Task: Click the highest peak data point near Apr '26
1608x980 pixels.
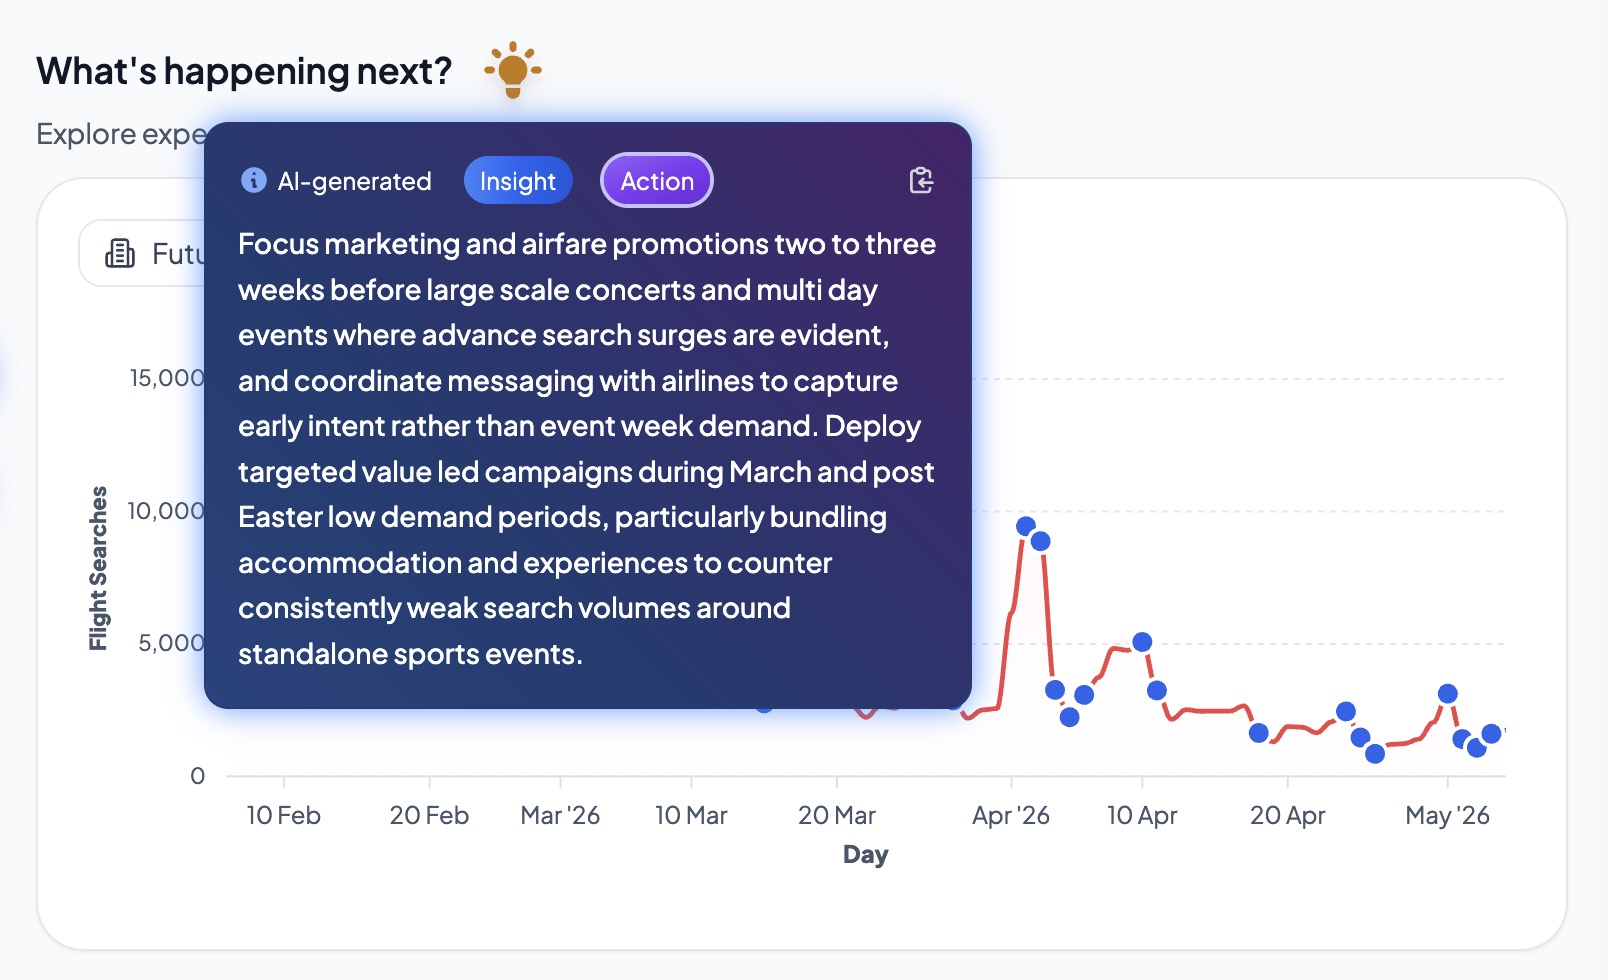Action: [x=1026, y=526]
